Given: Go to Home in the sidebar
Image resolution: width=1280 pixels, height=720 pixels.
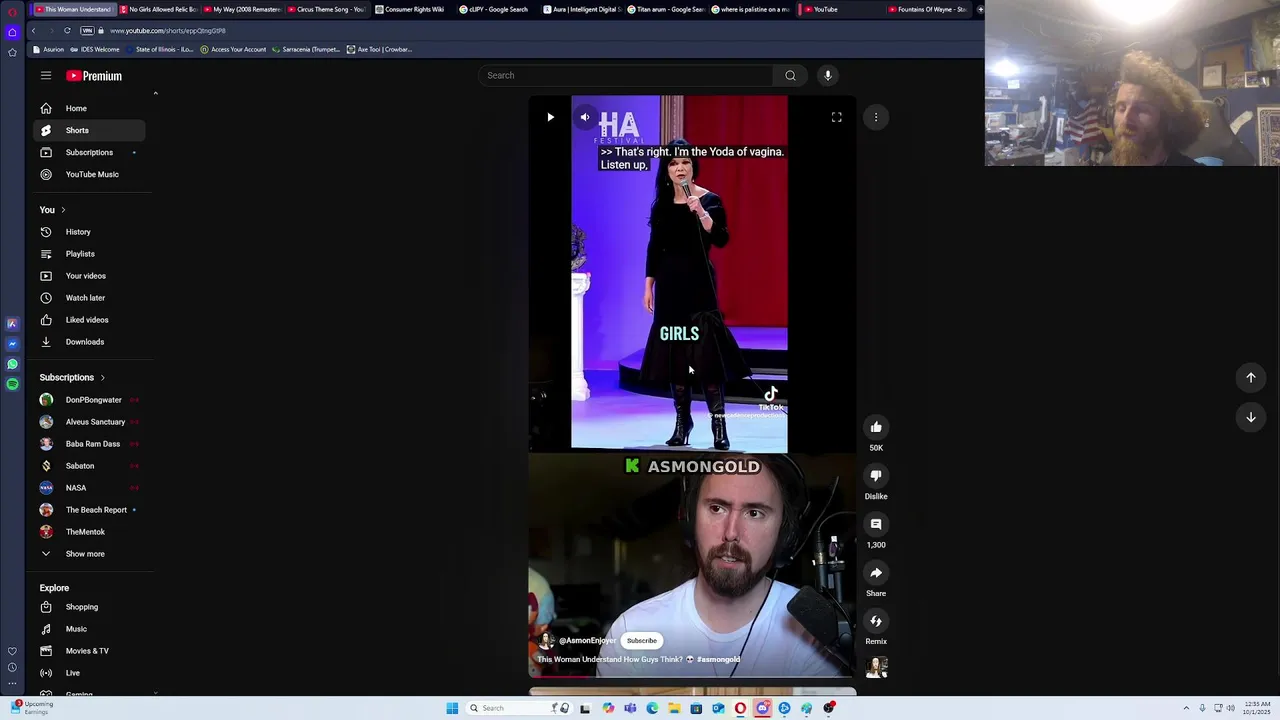Looking at the screenshot, I should coord(89,108).
